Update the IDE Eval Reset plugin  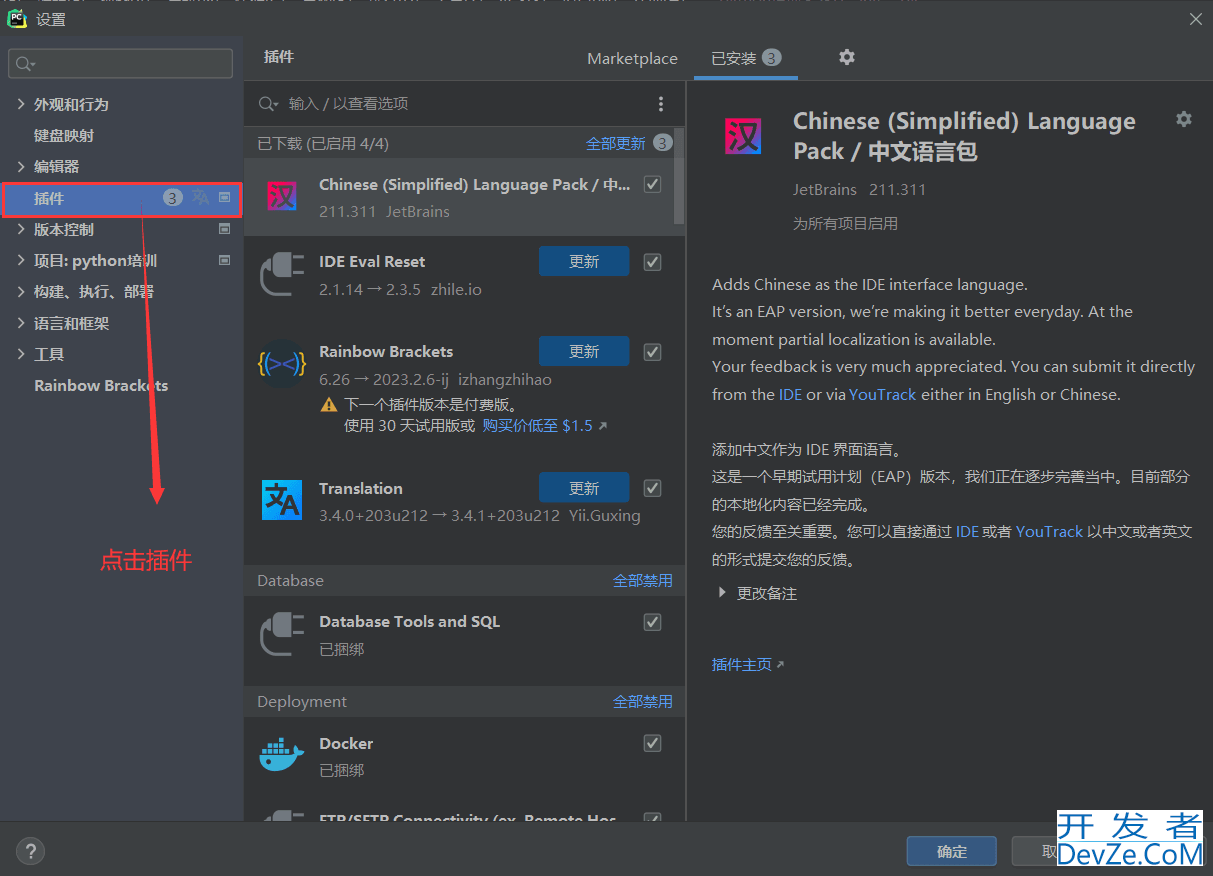click(584, 261)
